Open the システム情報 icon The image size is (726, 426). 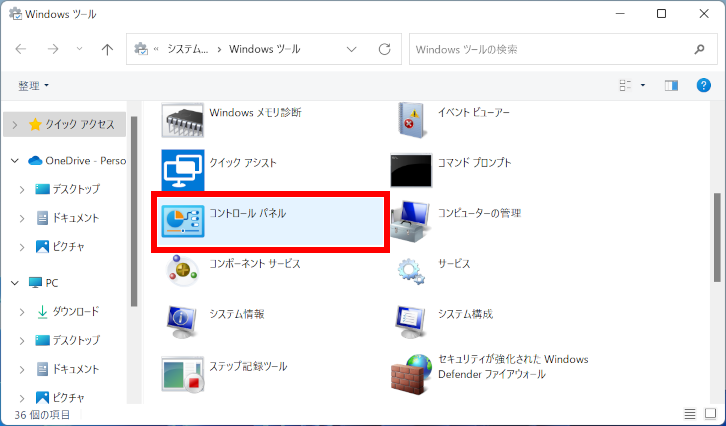coord(182,321)
